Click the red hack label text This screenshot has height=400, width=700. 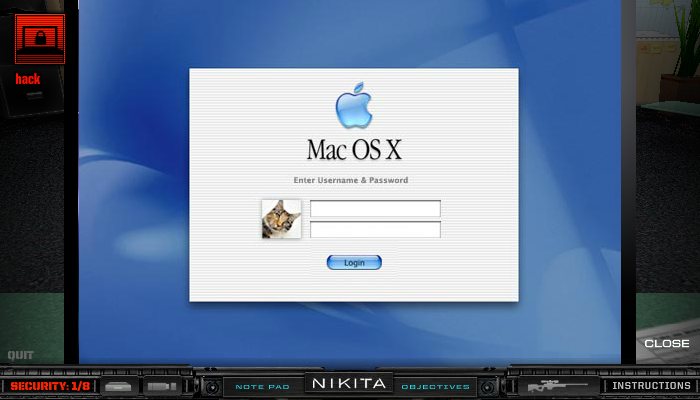pyautogui.click(x=28, y=79)
